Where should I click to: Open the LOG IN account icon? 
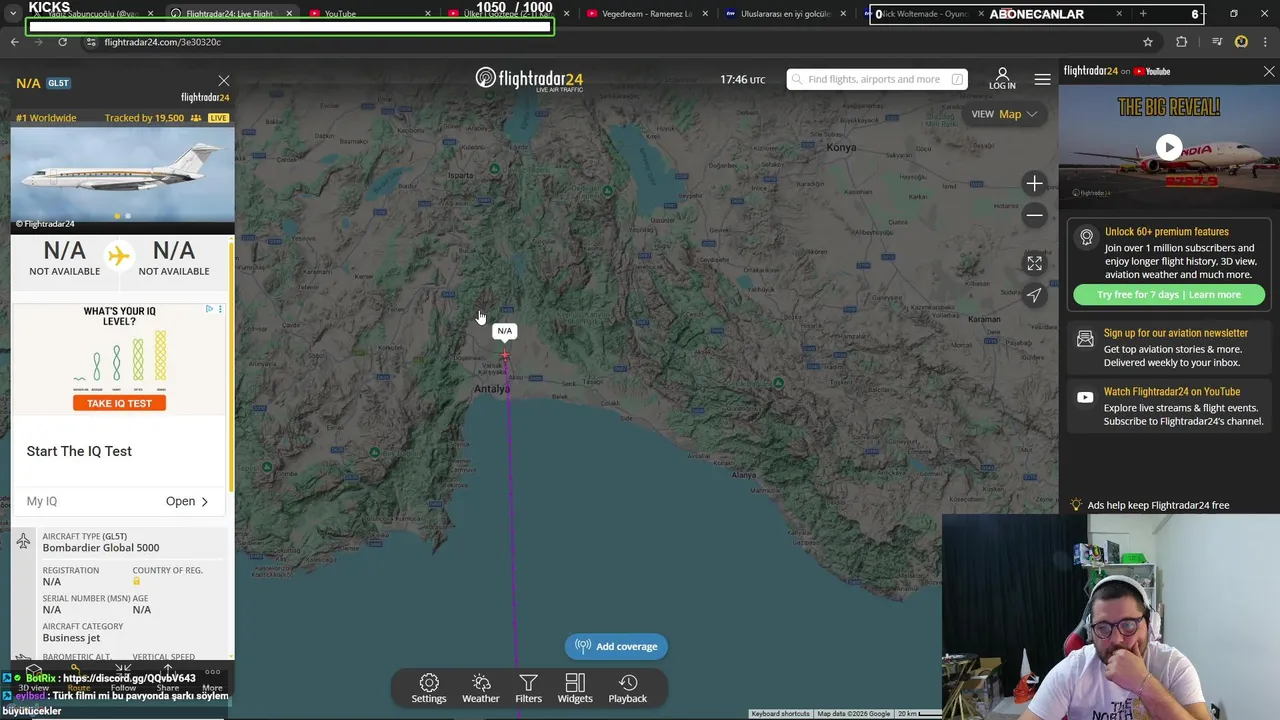click(1002, 79)
